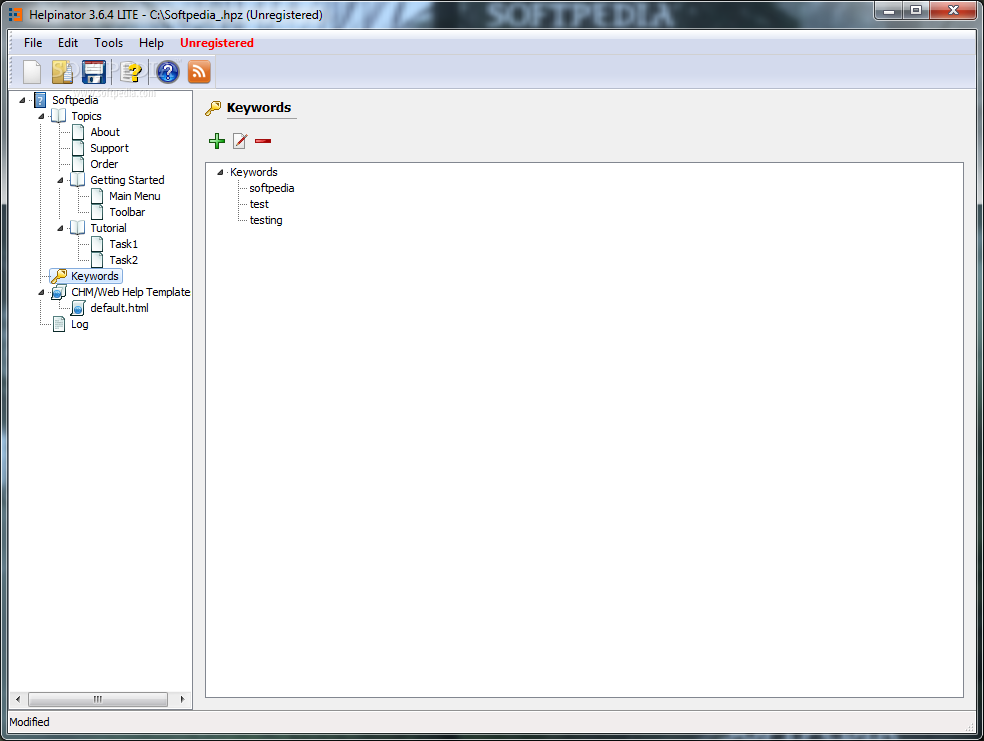Select the 'testing' keyword
Screen dimensions: 984x741
pos(266,220)
